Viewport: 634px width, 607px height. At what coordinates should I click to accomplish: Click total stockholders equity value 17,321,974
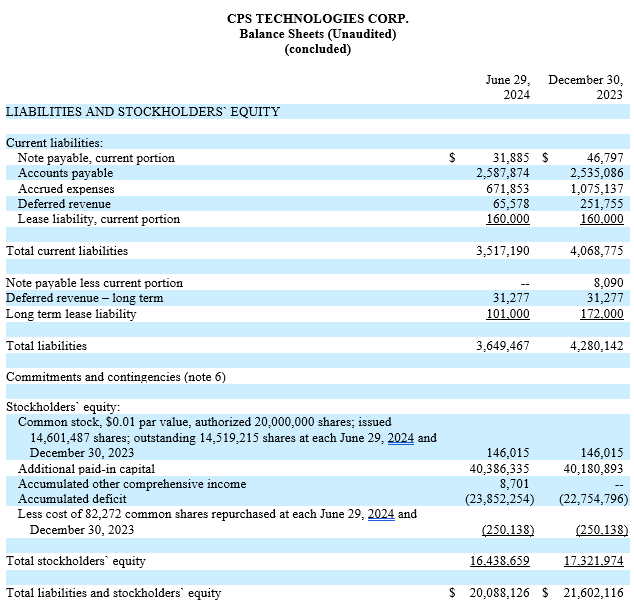(594, 561)
